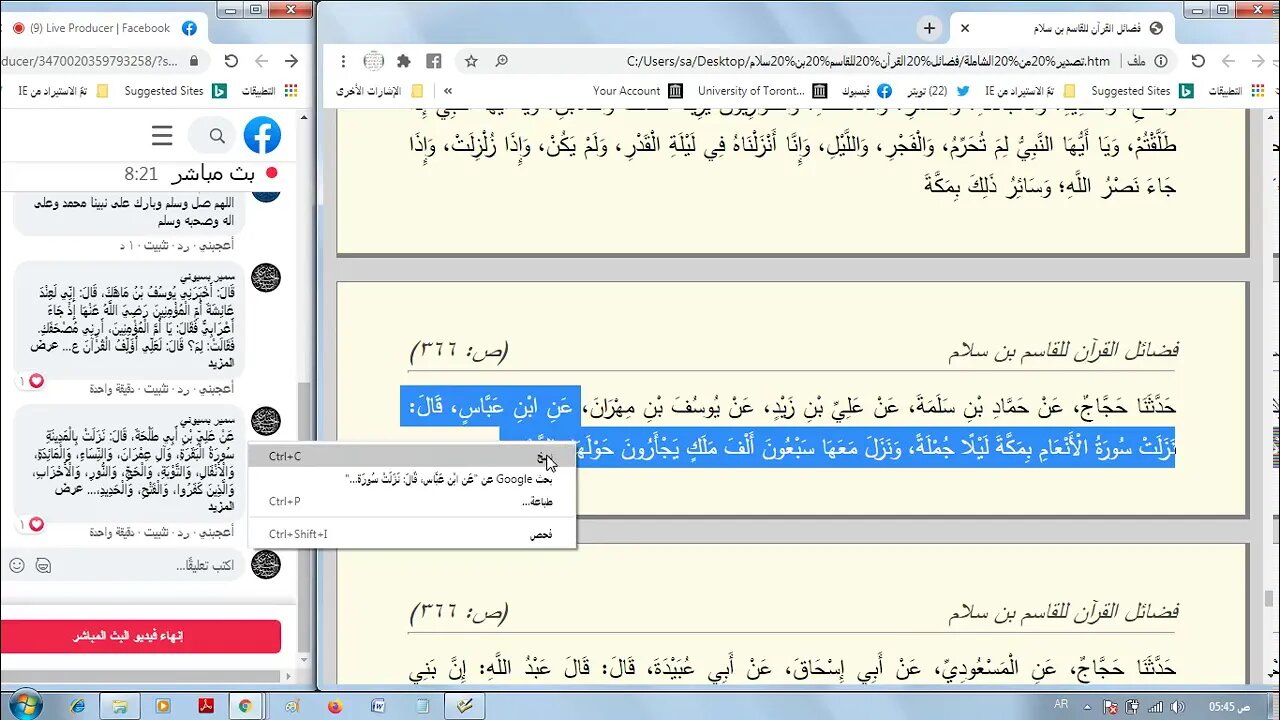
Task: Close the فضائل القرآن browser tab
Action: click(x=965, y=28)
